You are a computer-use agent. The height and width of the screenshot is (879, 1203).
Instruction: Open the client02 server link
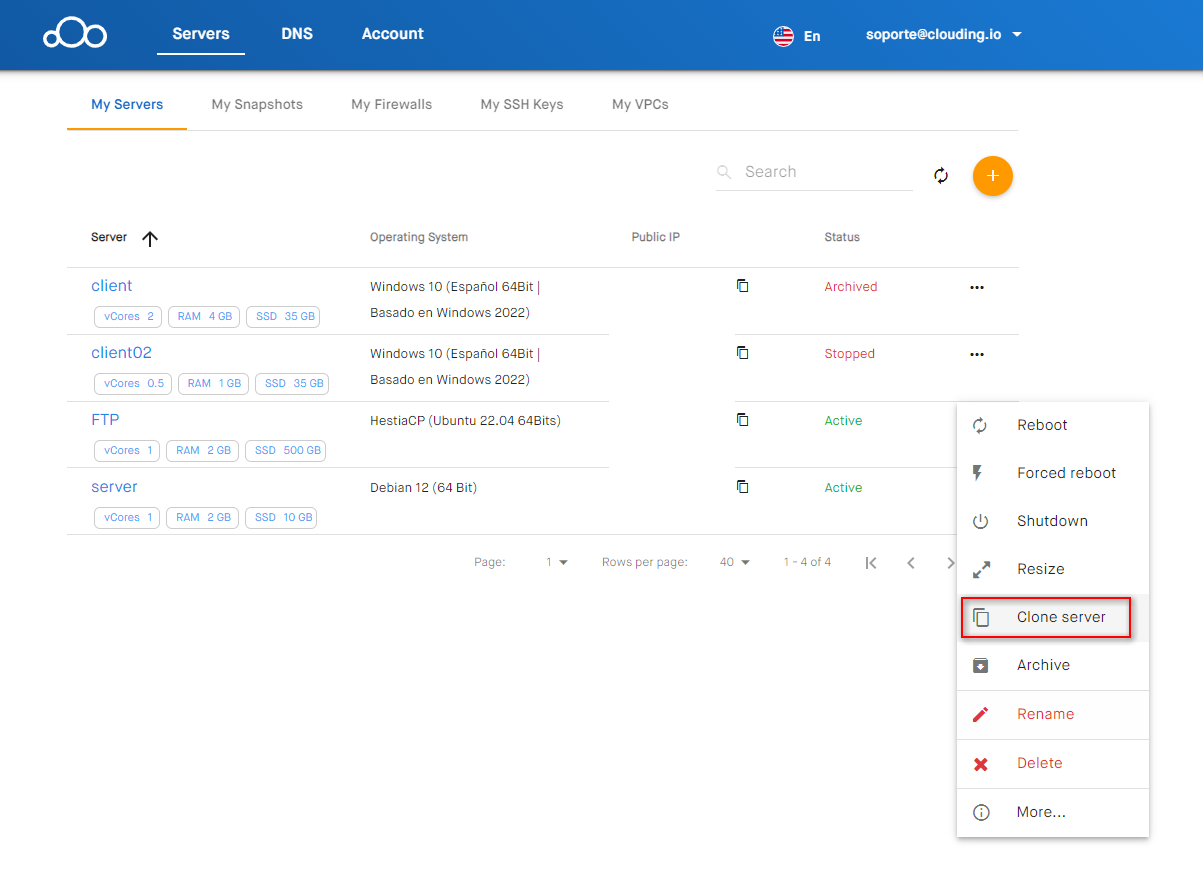[122, 353]
